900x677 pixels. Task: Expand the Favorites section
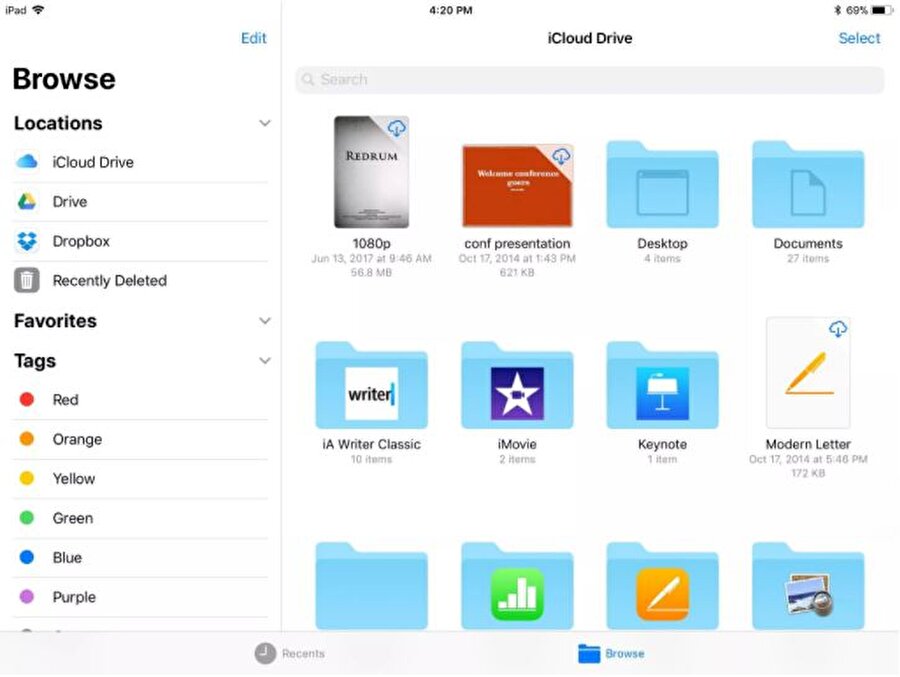(265, 321)
